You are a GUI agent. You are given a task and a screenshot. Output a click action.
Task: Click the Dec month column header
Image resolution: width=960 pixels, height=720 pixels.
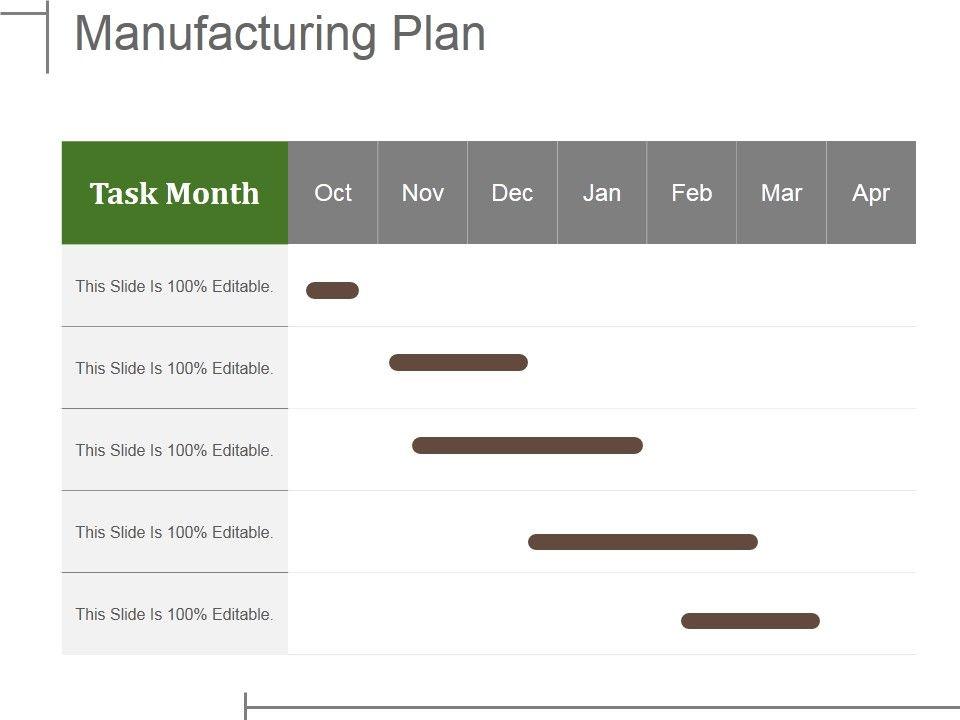coord(512,193)
